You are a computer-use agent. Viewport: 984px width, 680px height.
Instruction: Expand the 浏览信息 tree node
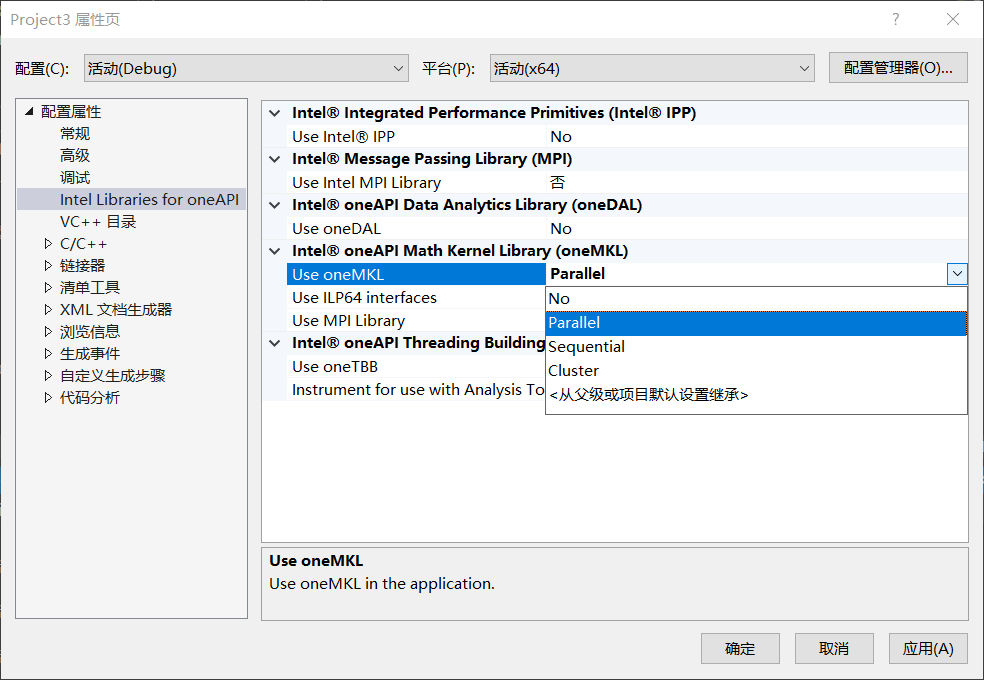pos(48,331)
